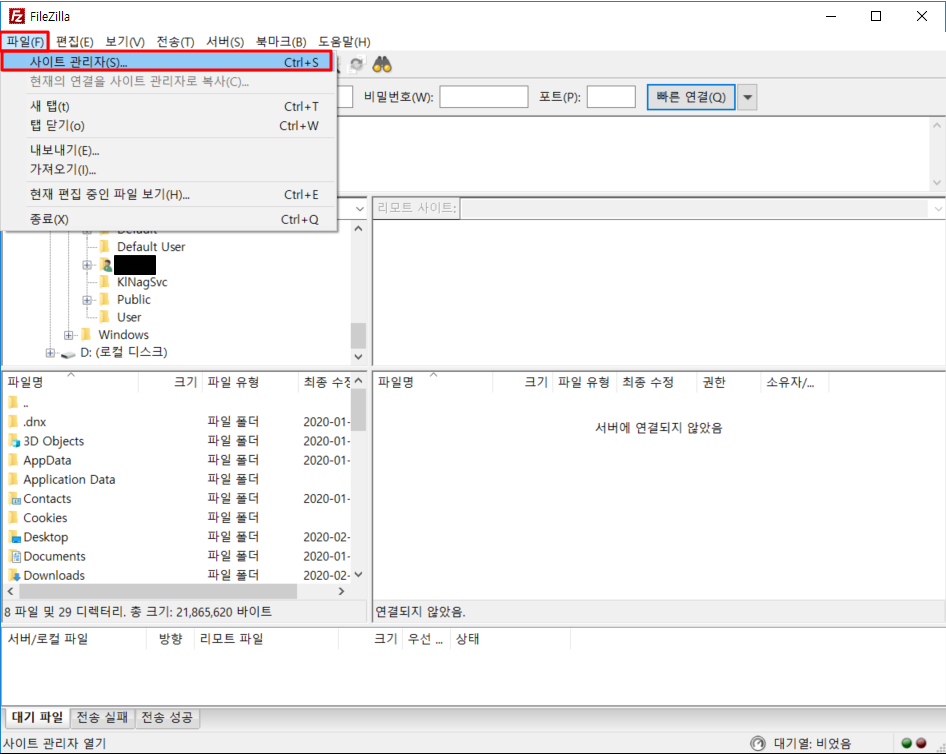This screenshot has width=946, height=754.
Task: Switch to the 전송 성공 tab
Action: click(x=167, y=717)
